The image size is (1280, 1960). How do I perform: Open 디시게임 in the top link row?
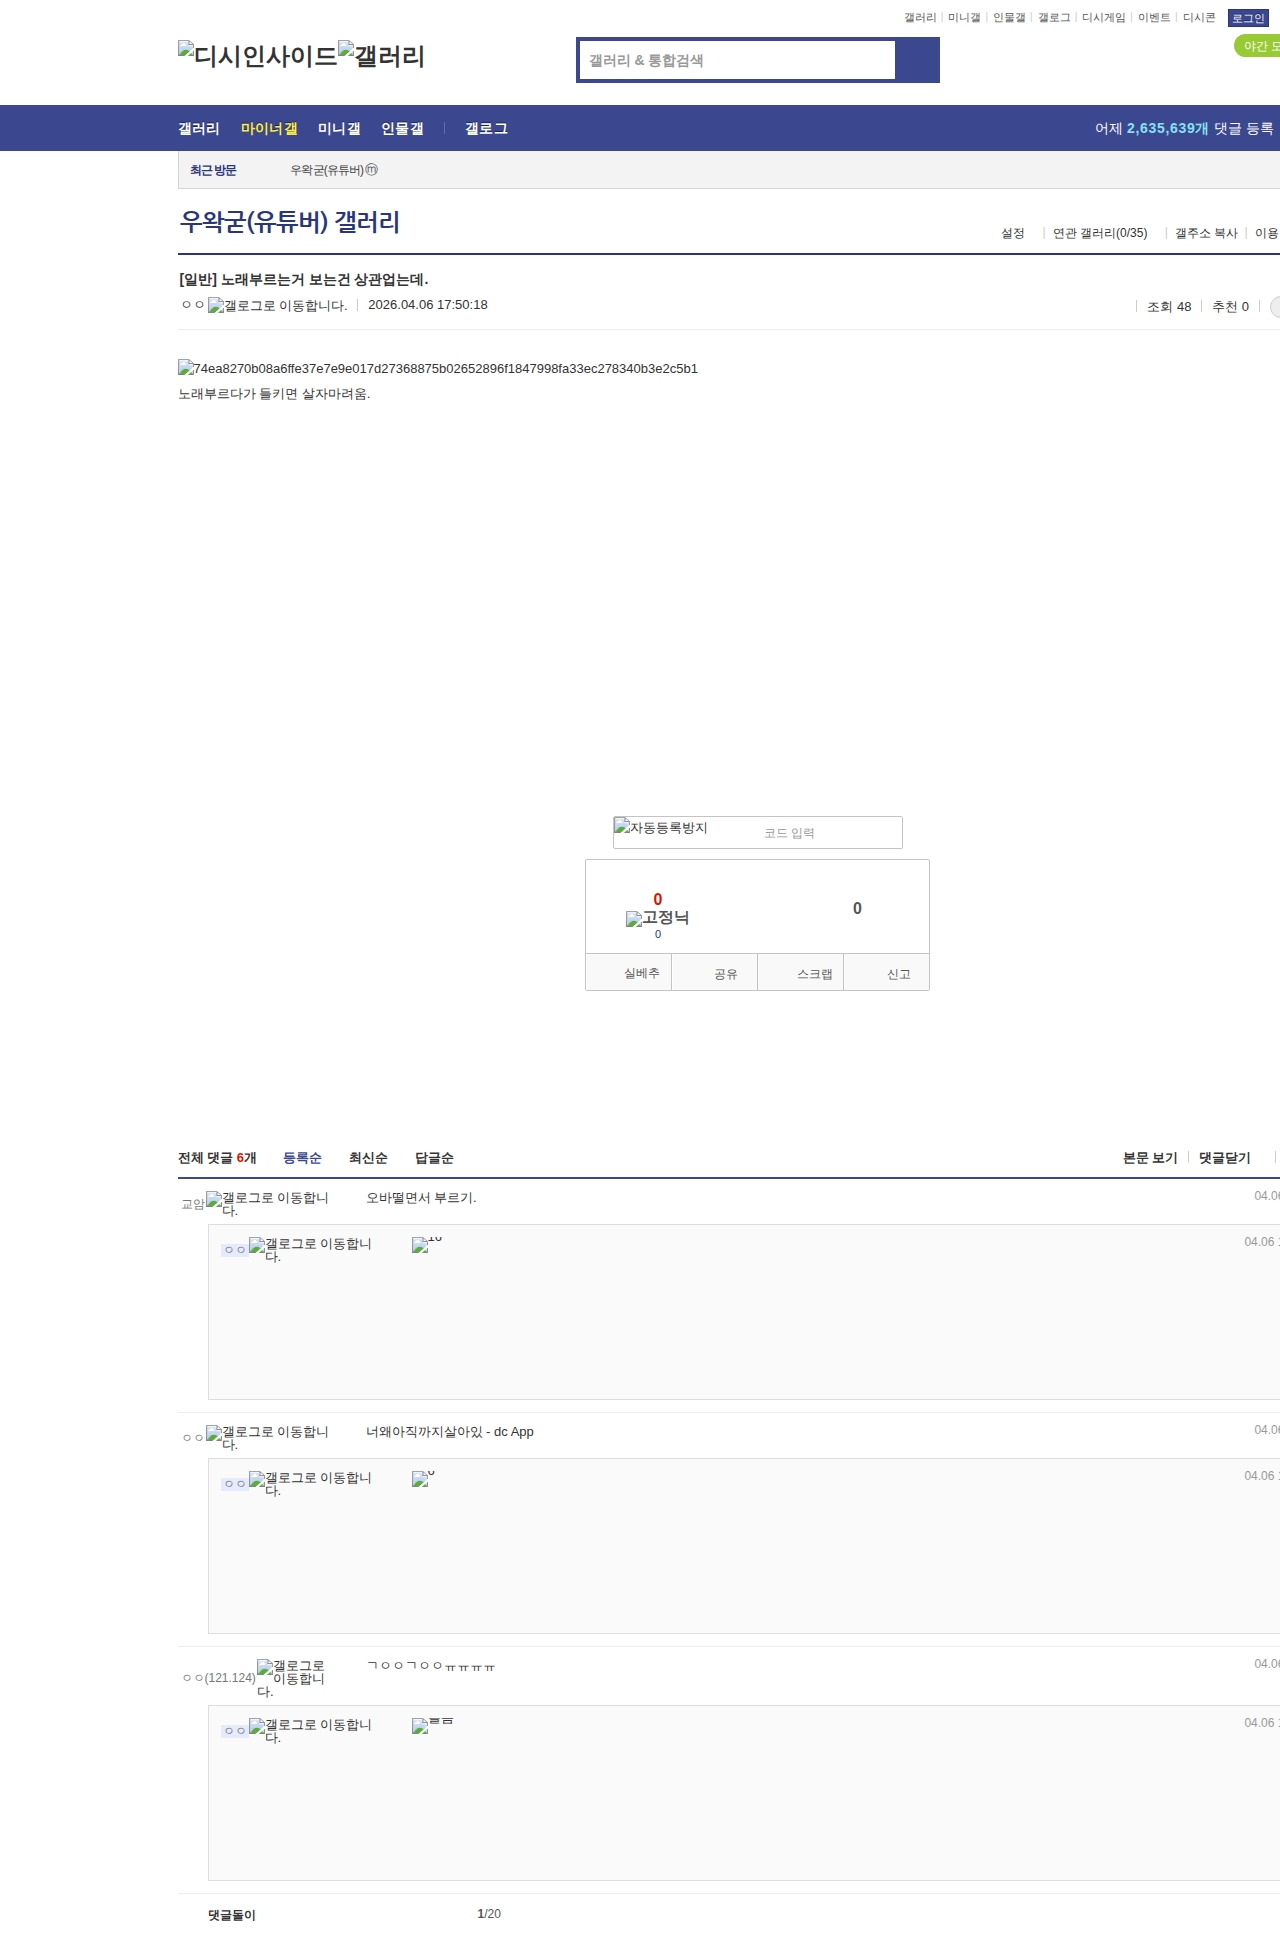click(x=1103, y=18)
